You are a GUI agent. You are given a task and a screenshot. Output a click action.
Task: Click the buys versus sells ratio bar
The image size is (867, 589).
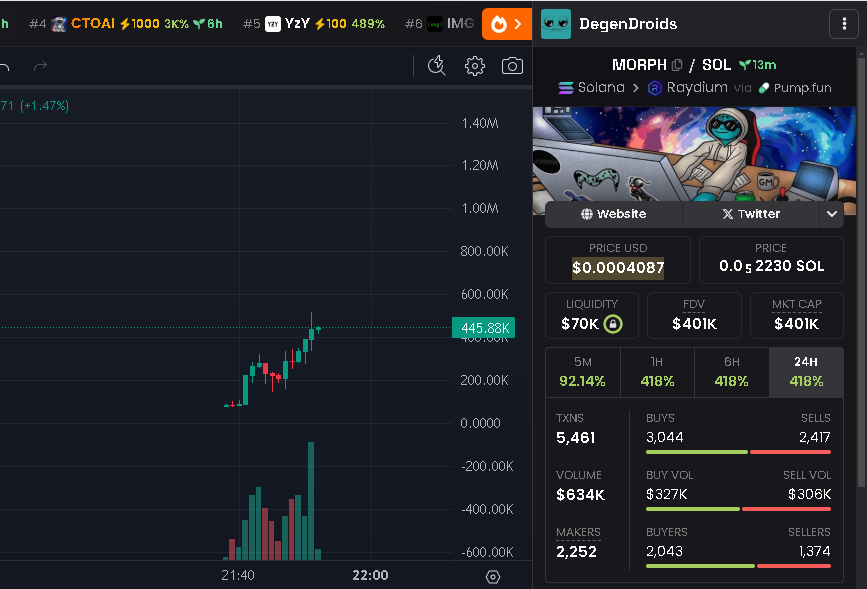[x=738, y=452]
